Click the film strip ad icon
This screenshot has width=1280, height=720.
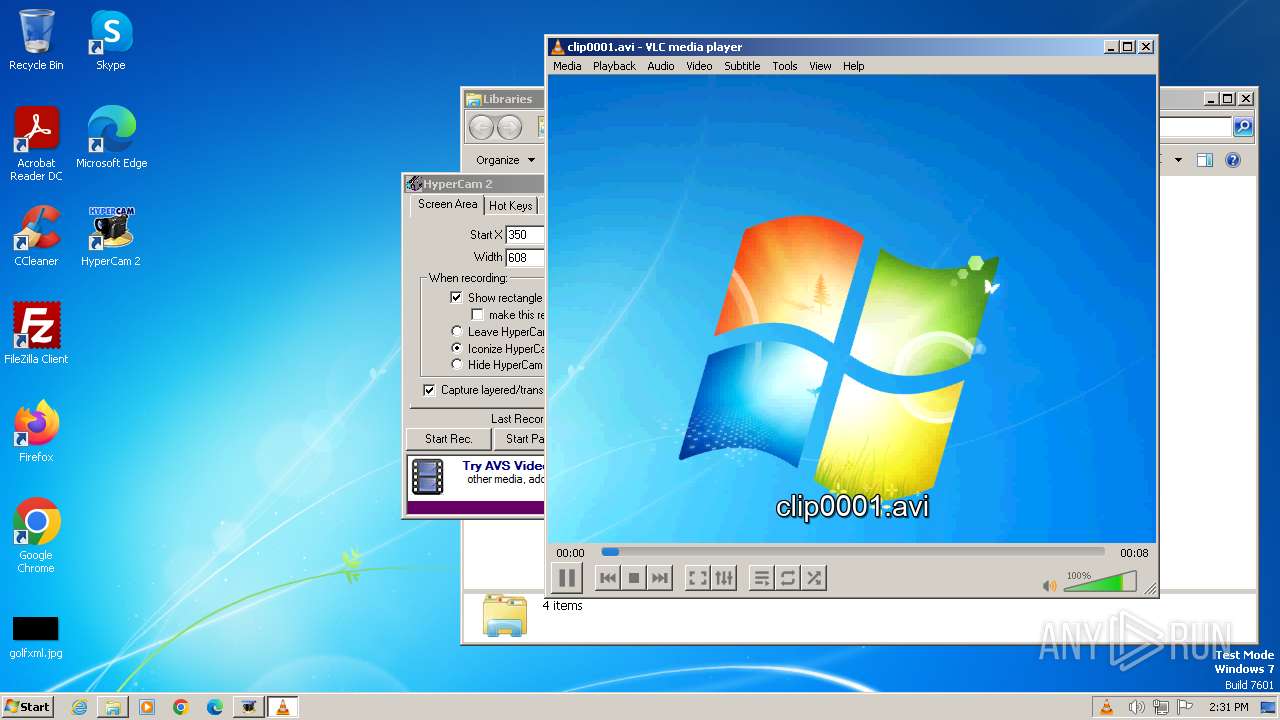pyautogui.click(x=428, y=477)
